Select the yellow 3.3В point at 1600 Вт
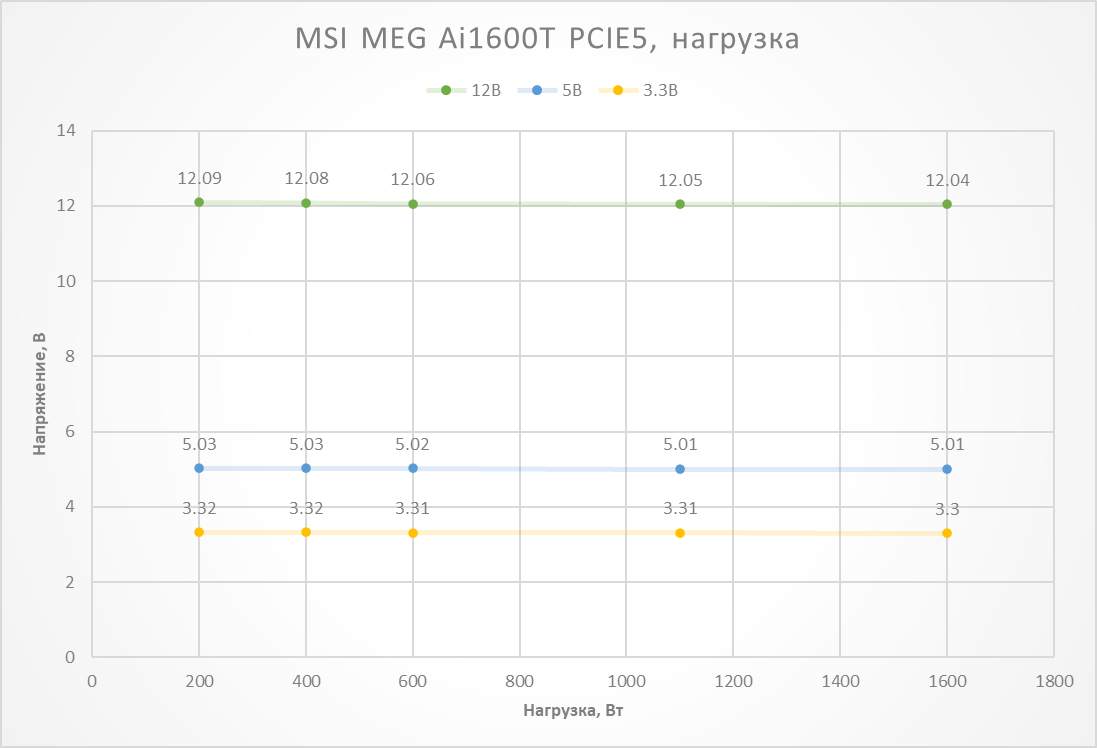Screen dimensions: 1097x748 [x=947, y=533]
